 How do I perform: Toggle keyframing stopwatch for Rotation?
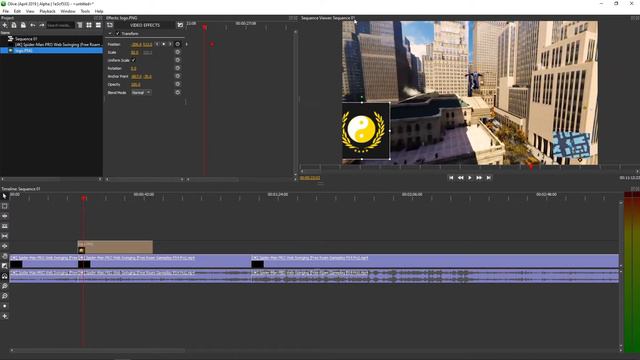(x=178, y=68)
